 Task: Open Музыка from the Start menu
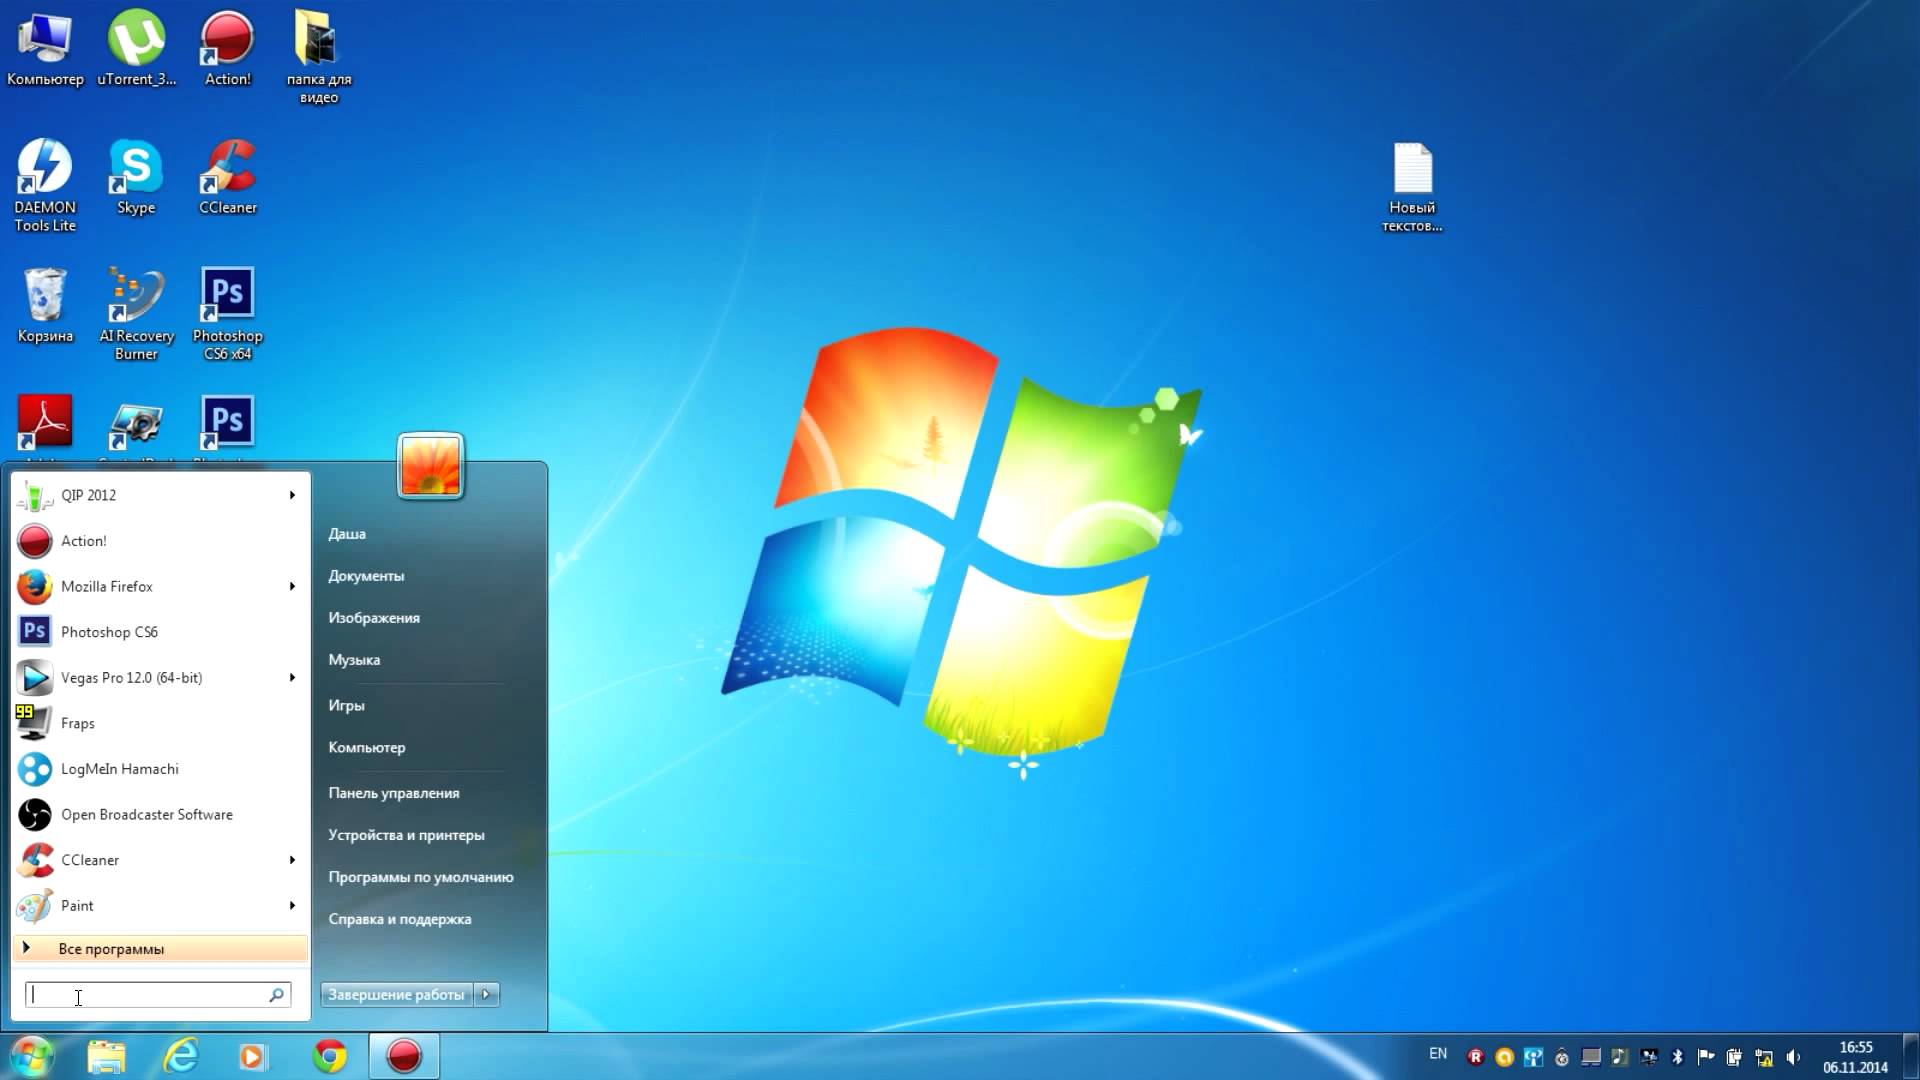(354, 660)
